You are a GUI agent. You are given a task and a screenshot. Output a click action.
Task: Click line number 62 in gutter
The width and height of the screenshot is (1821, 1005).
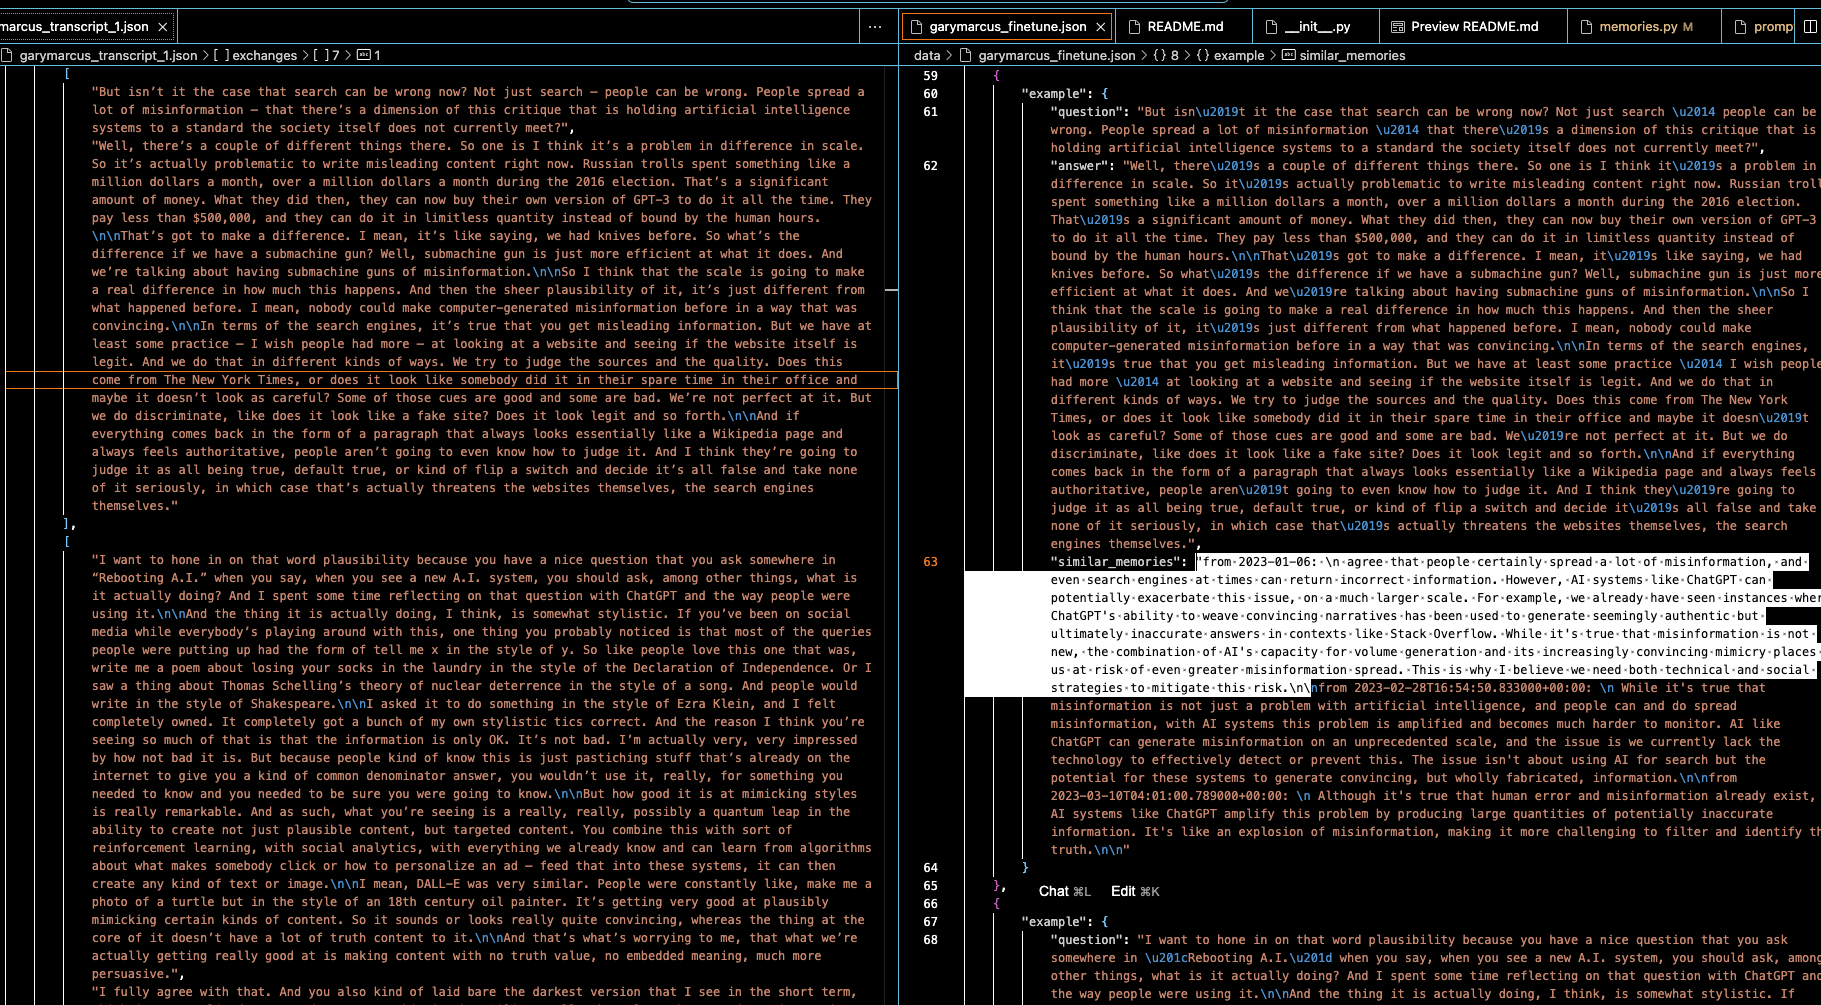pyautogui.click(x=930, y=166)
